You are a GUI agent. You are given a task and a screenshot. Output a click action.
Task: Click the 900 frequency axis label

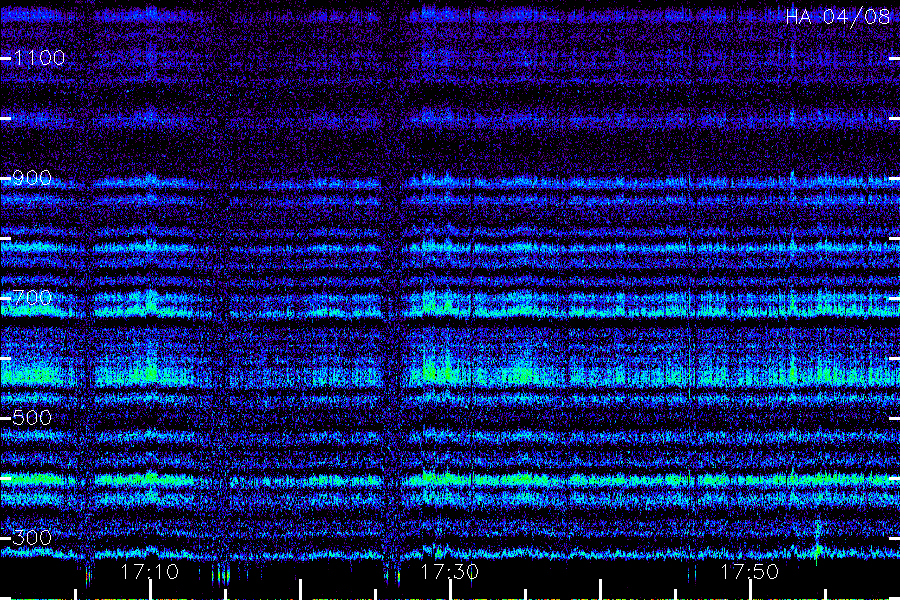tap(32, 178)
